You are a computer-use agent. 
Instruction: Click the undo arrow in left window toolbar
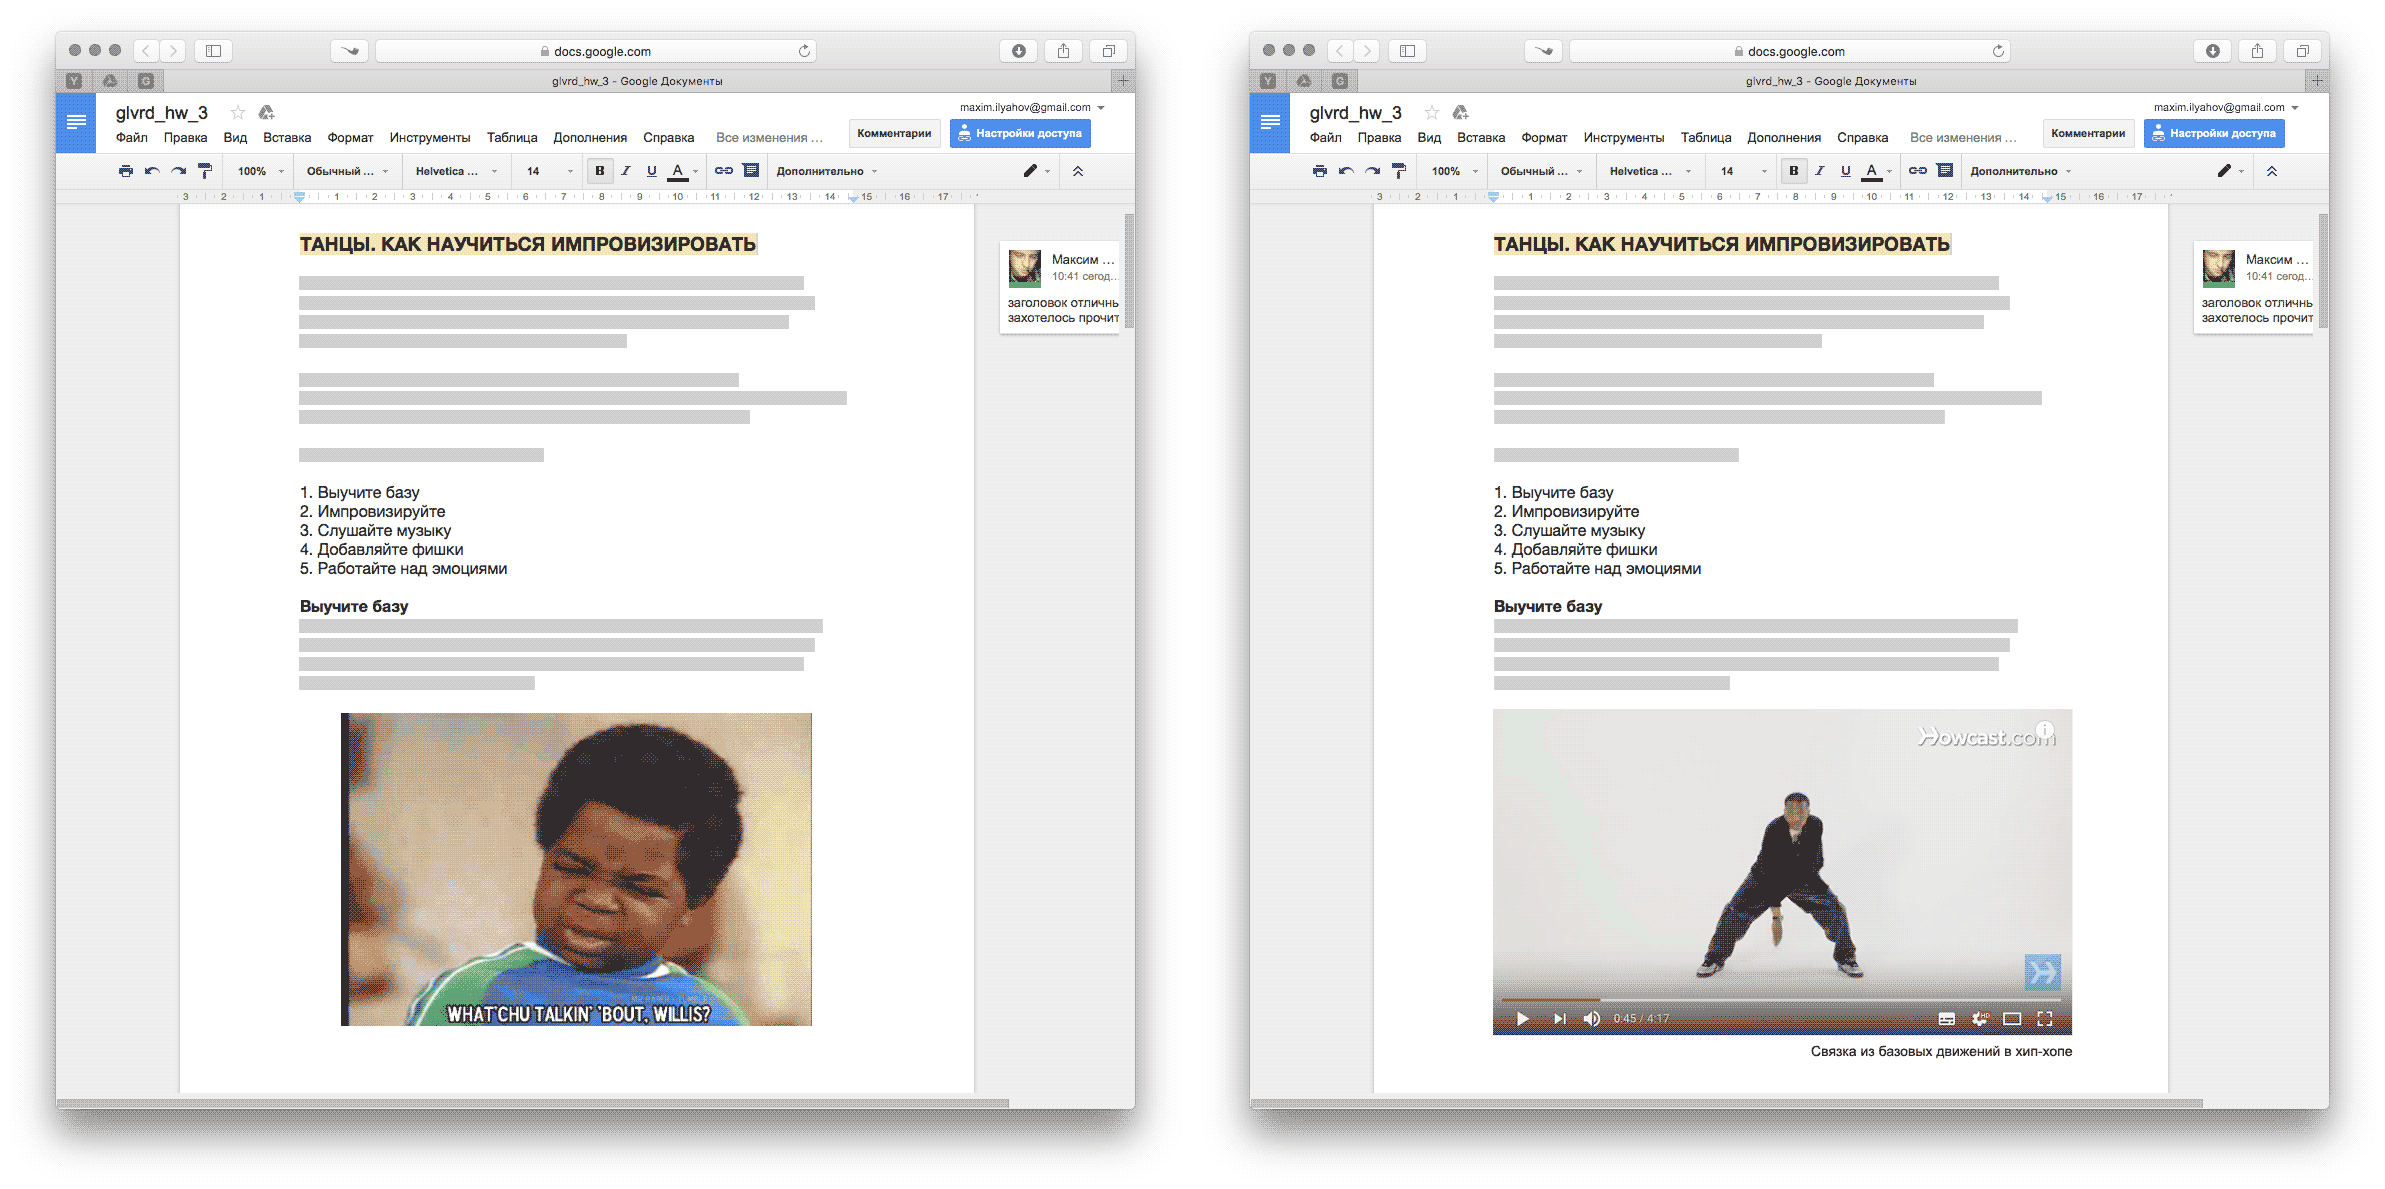pos(152,171)
